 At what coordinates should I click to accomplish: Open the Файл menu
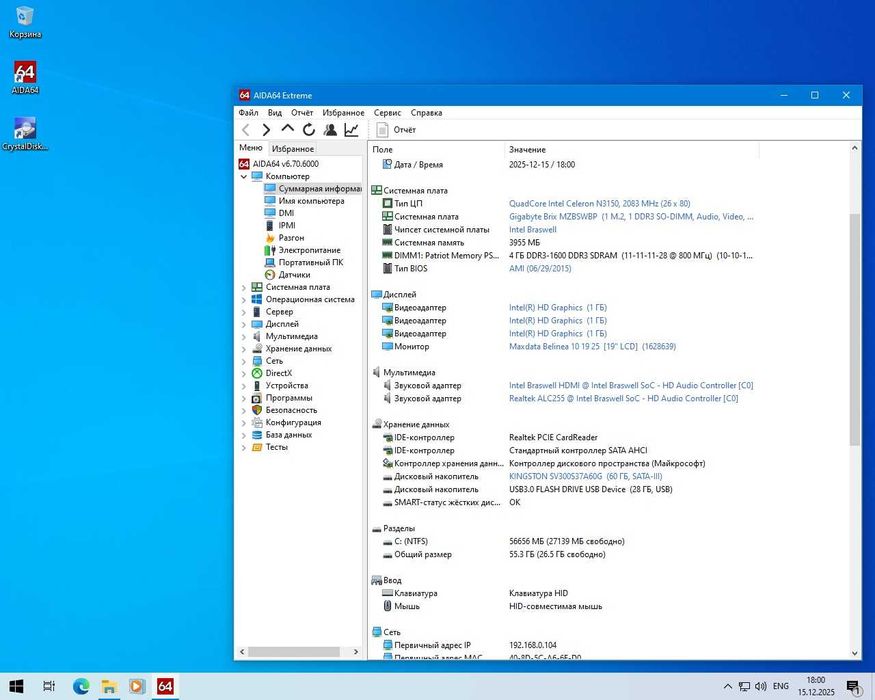248,113
